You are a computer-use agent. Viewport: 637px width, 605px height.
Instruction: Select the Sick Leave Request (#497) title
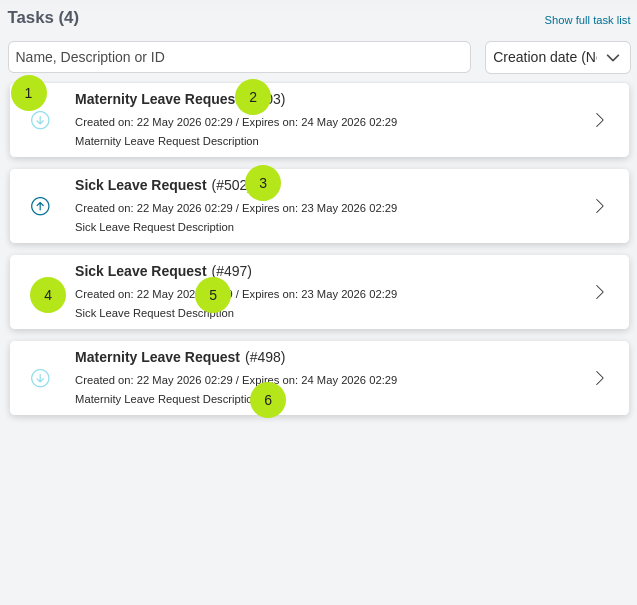(x=163, y=271)
